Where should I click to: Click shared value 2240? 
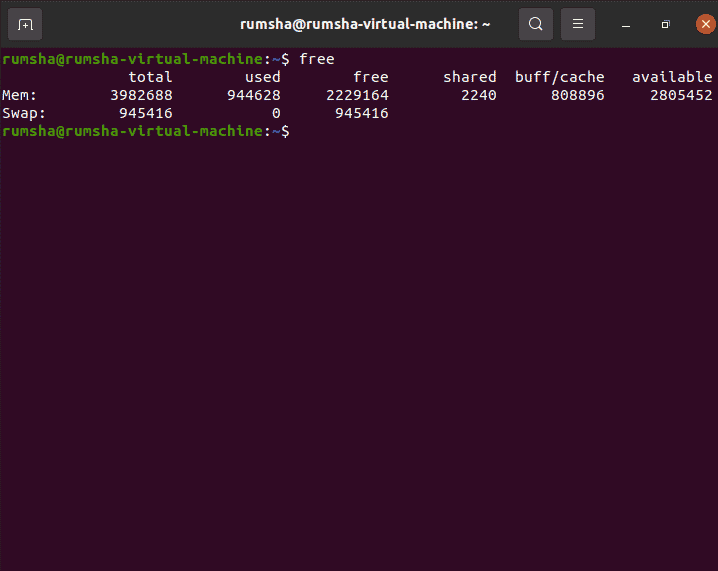(479, 95)
